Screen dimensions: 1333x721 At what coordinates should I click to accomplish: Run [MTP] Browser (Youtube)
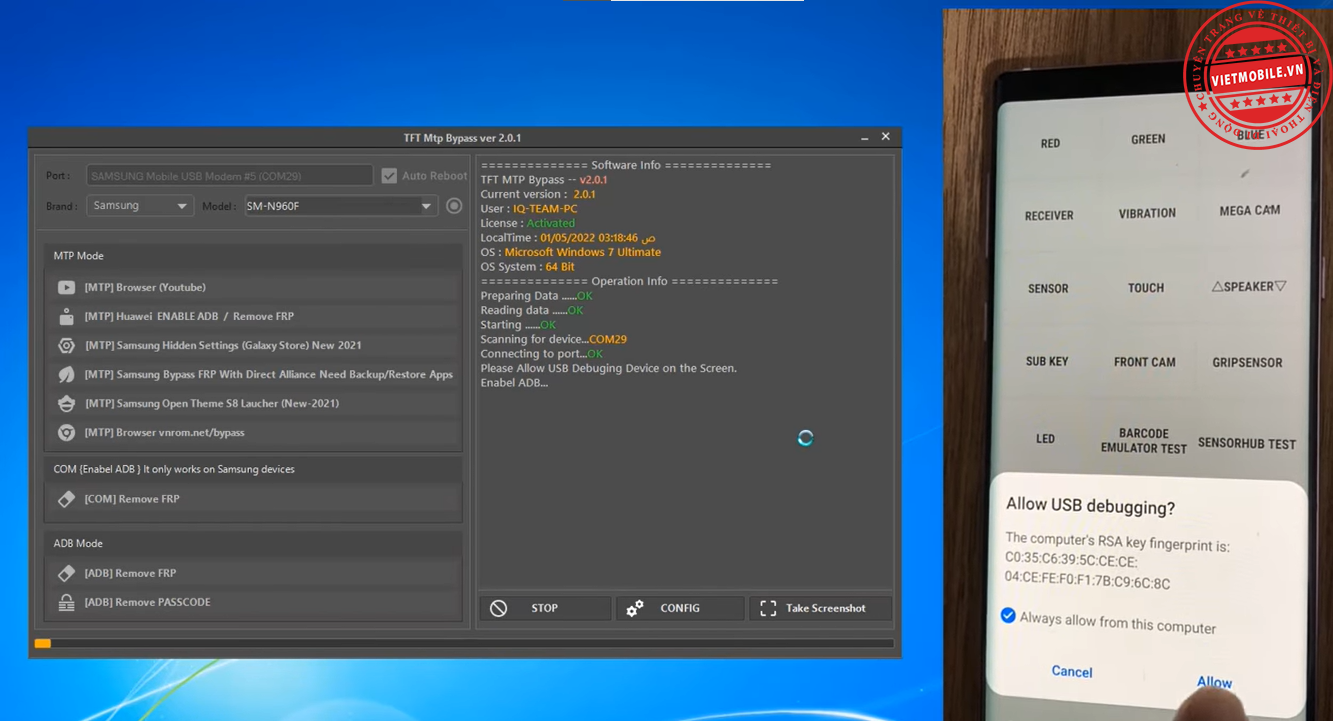254,288
